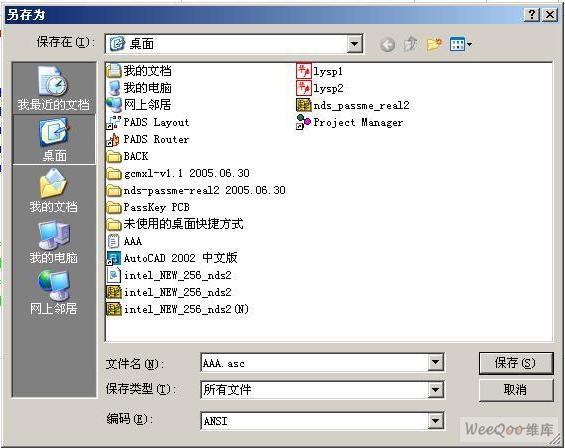
Task: Select the BACK folder
Action: (128, 156)
